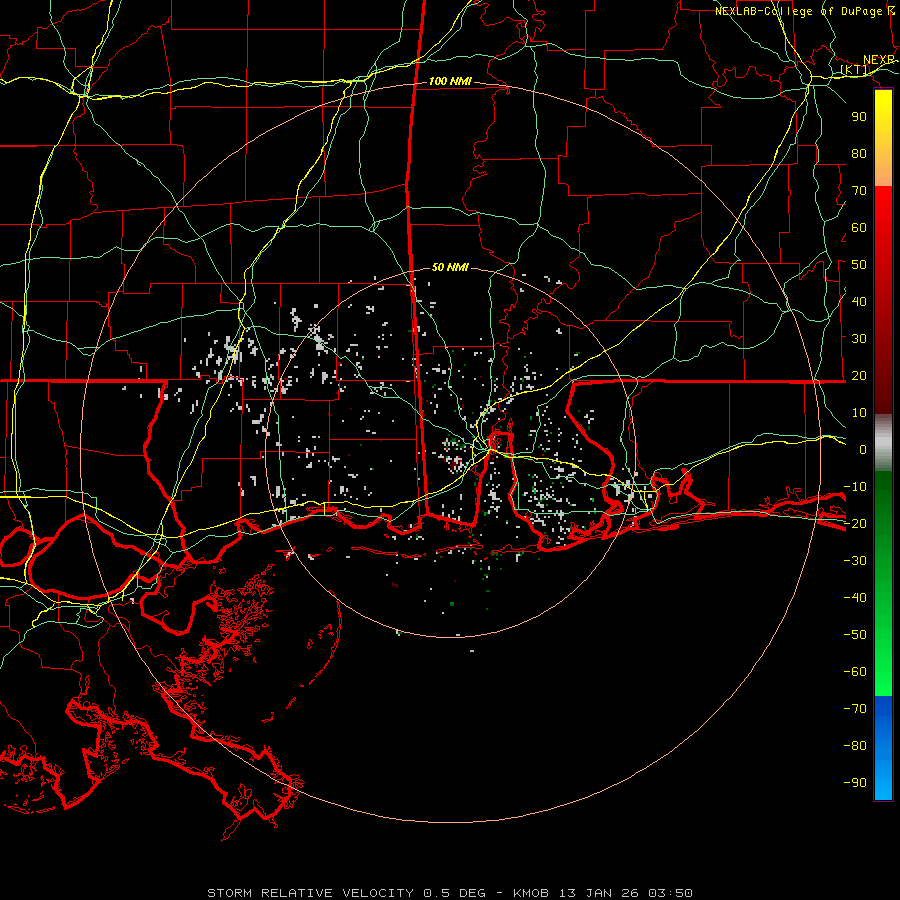This screenshot has height=900, width=900.
Task: Click the "KMOB" station ID in caption
Action: click(531, 893)
